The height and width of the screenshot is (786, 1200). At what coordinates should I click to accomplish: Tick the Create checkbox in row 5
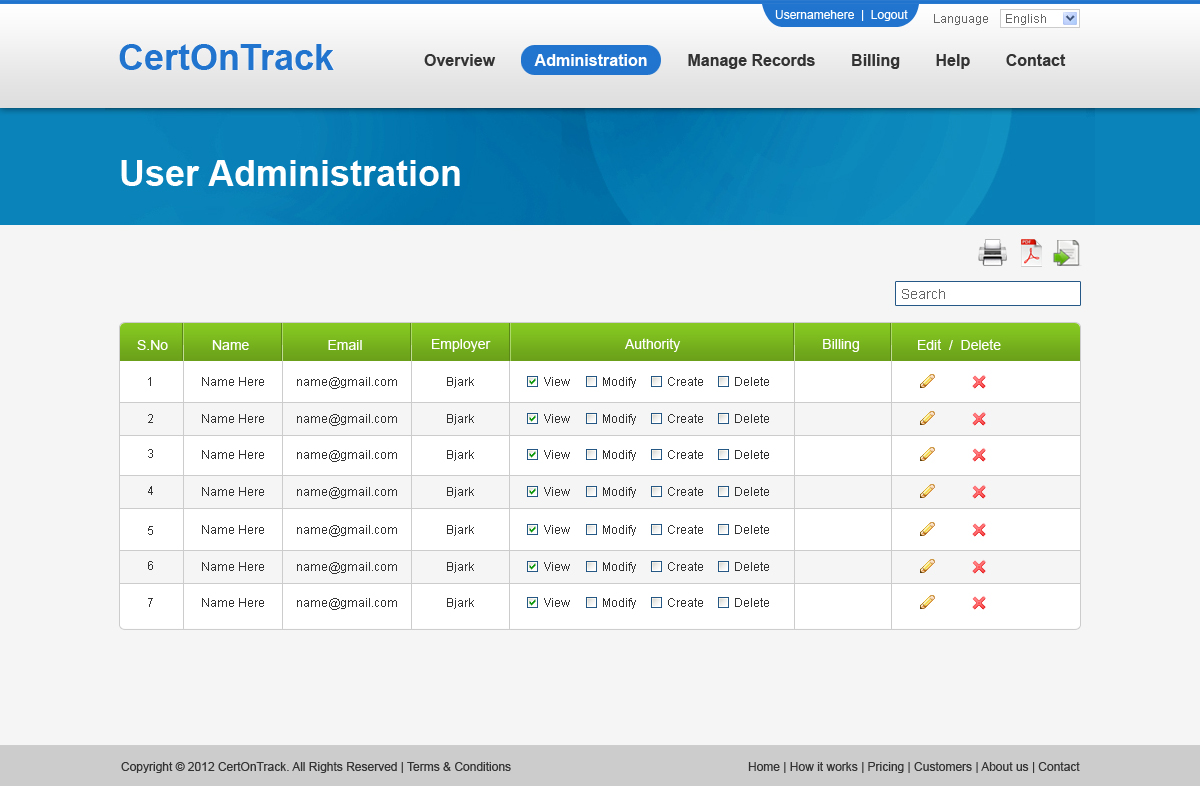coord(657,530)
